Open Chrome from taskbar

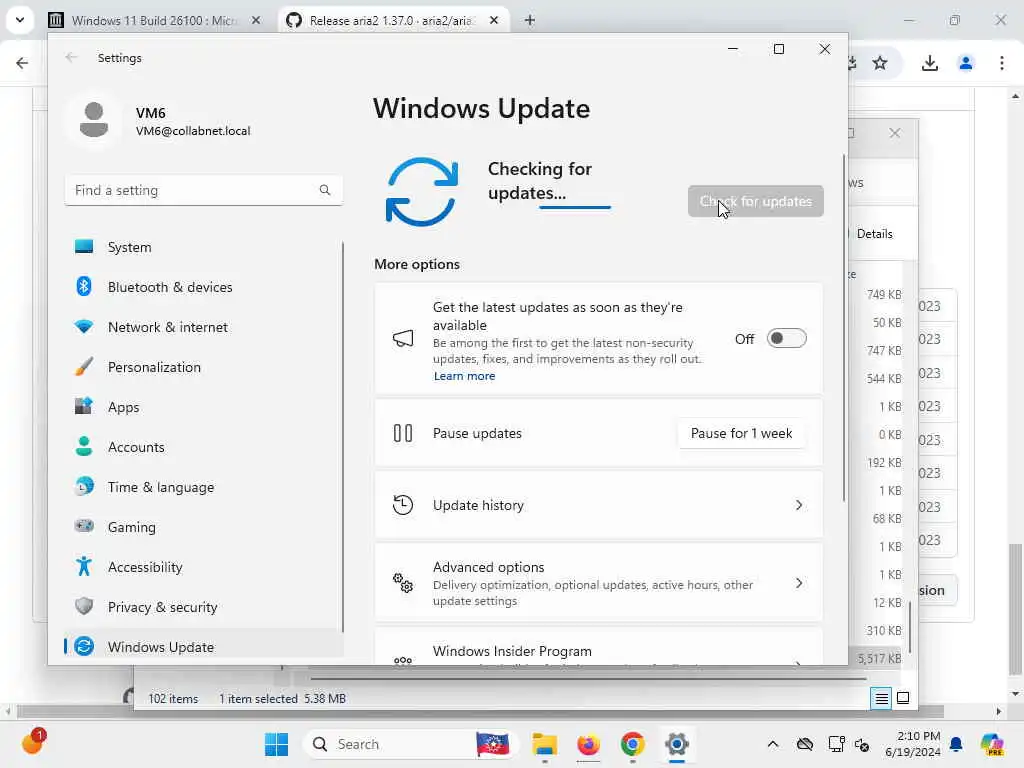point(632,744)
